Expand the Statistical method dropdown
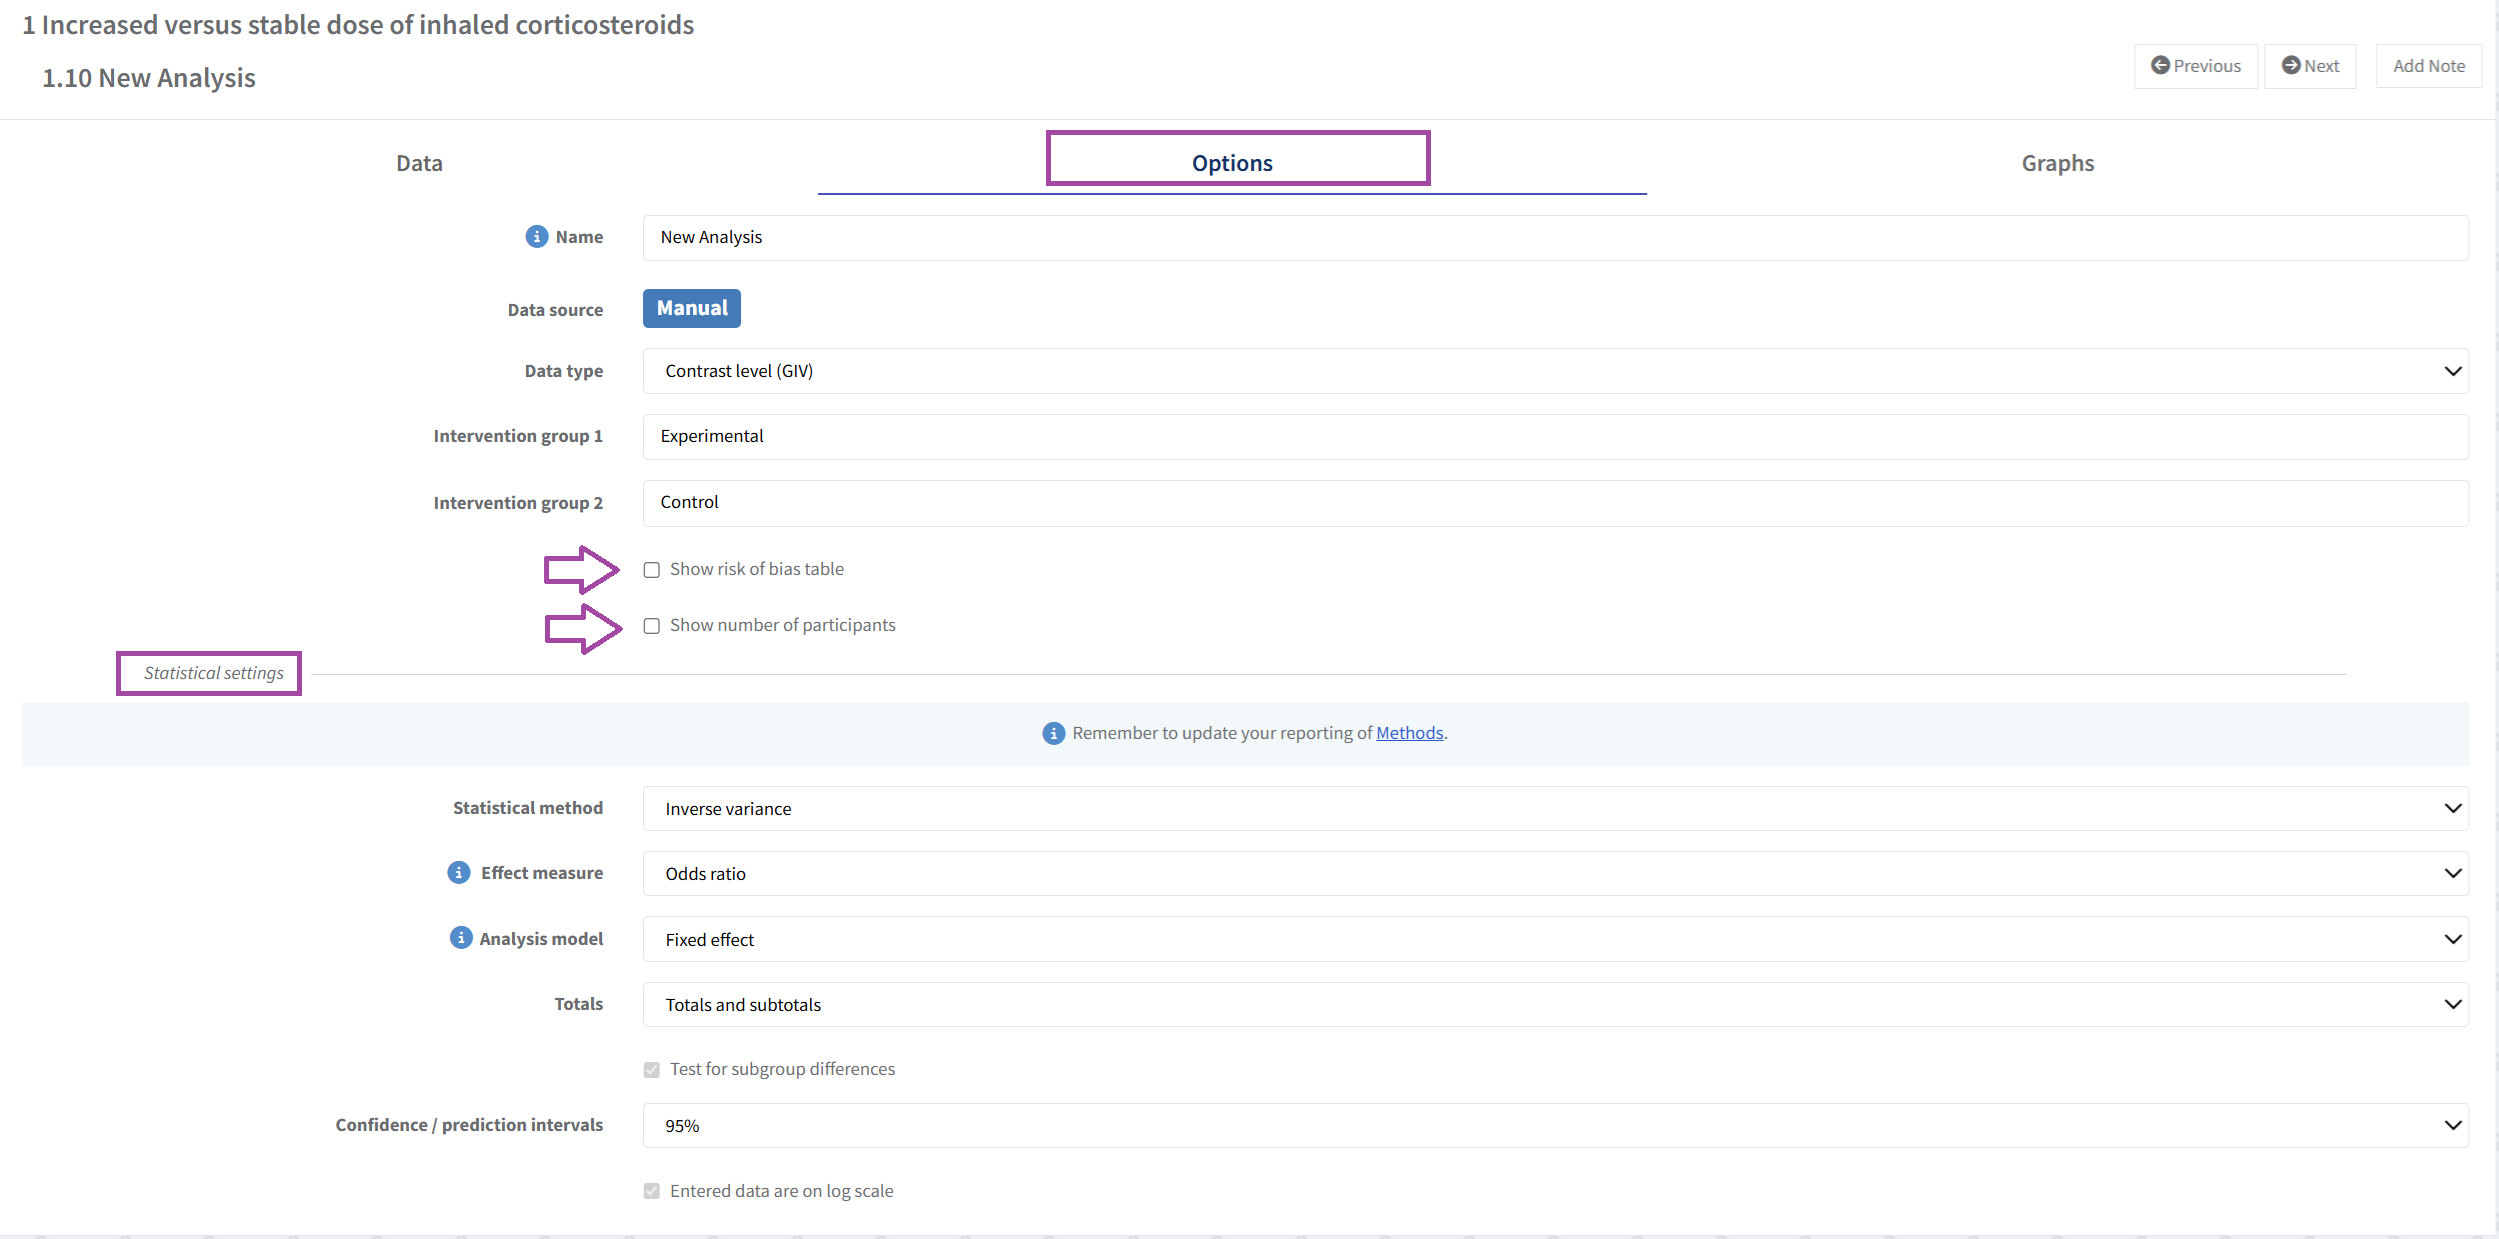 (x=1555, y=809)
